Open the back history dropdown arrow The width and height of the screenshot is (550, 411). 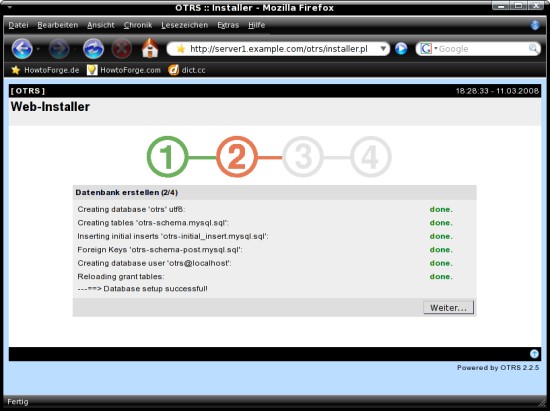click(38, 49)
